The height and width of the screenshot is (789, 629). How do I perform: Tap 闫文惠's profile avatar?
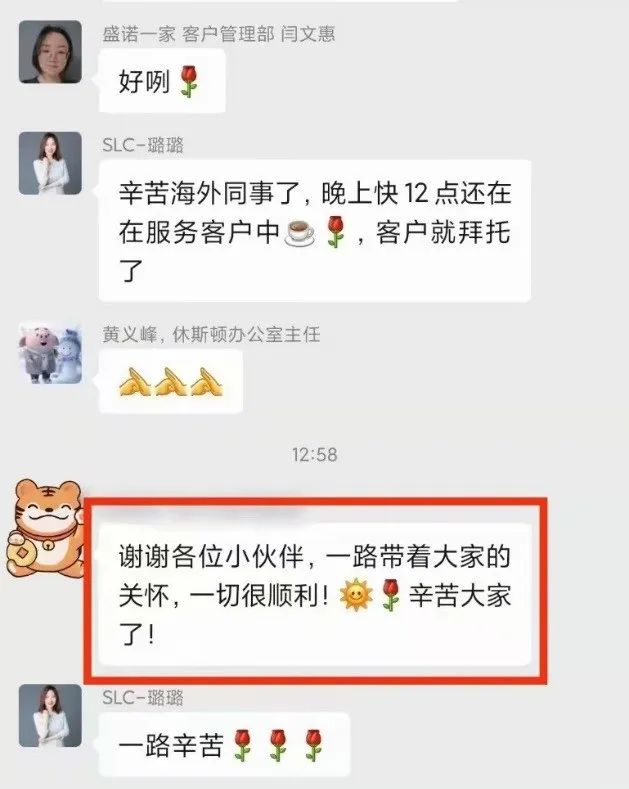[x=50, y=52]
